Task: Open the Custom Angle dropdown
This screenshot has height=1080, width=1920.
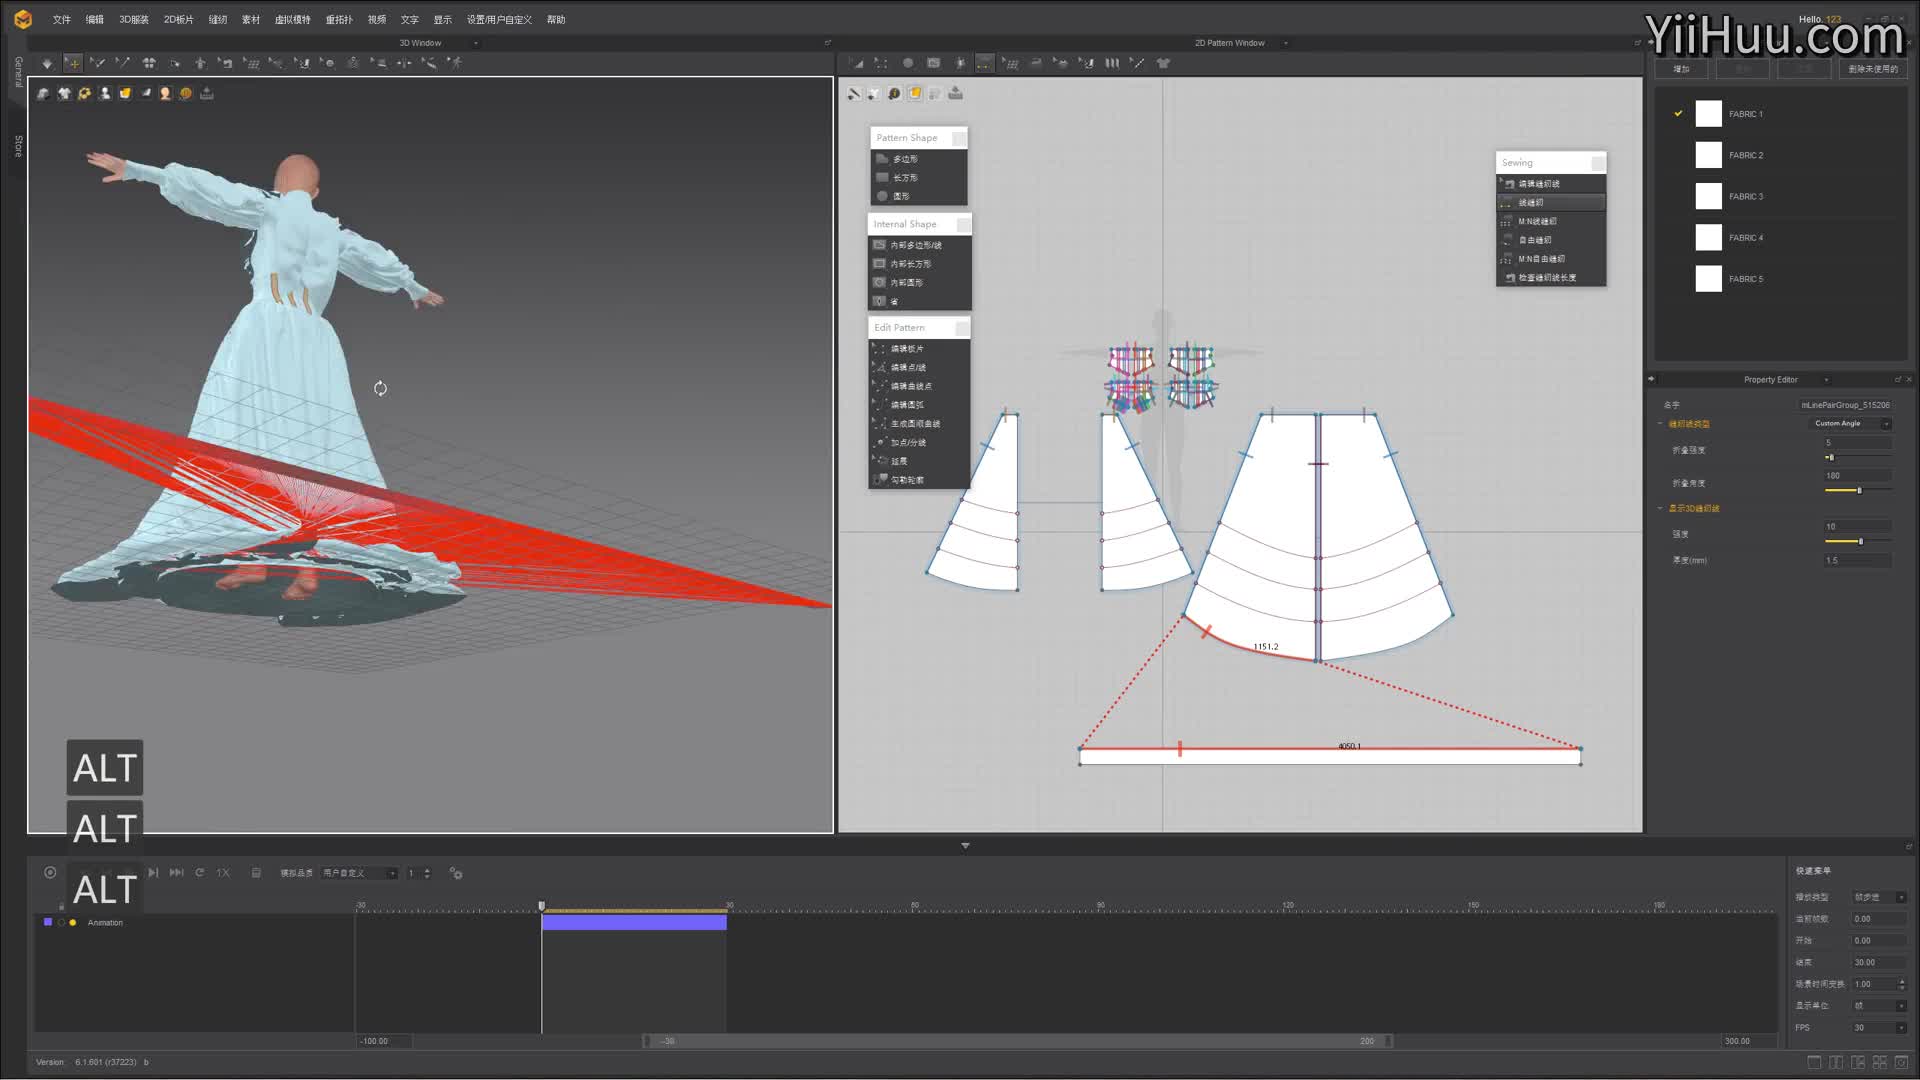Action: coord(1852,424)
